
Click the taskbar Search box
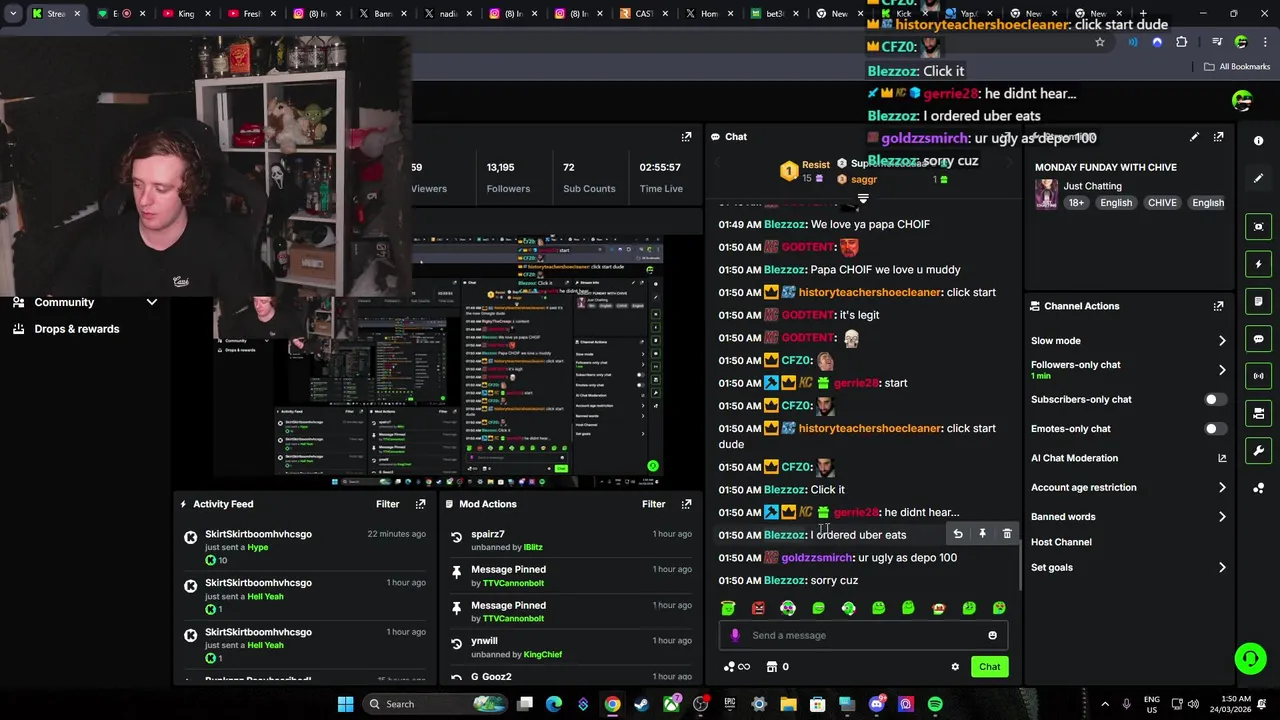[x=434, y=704]
